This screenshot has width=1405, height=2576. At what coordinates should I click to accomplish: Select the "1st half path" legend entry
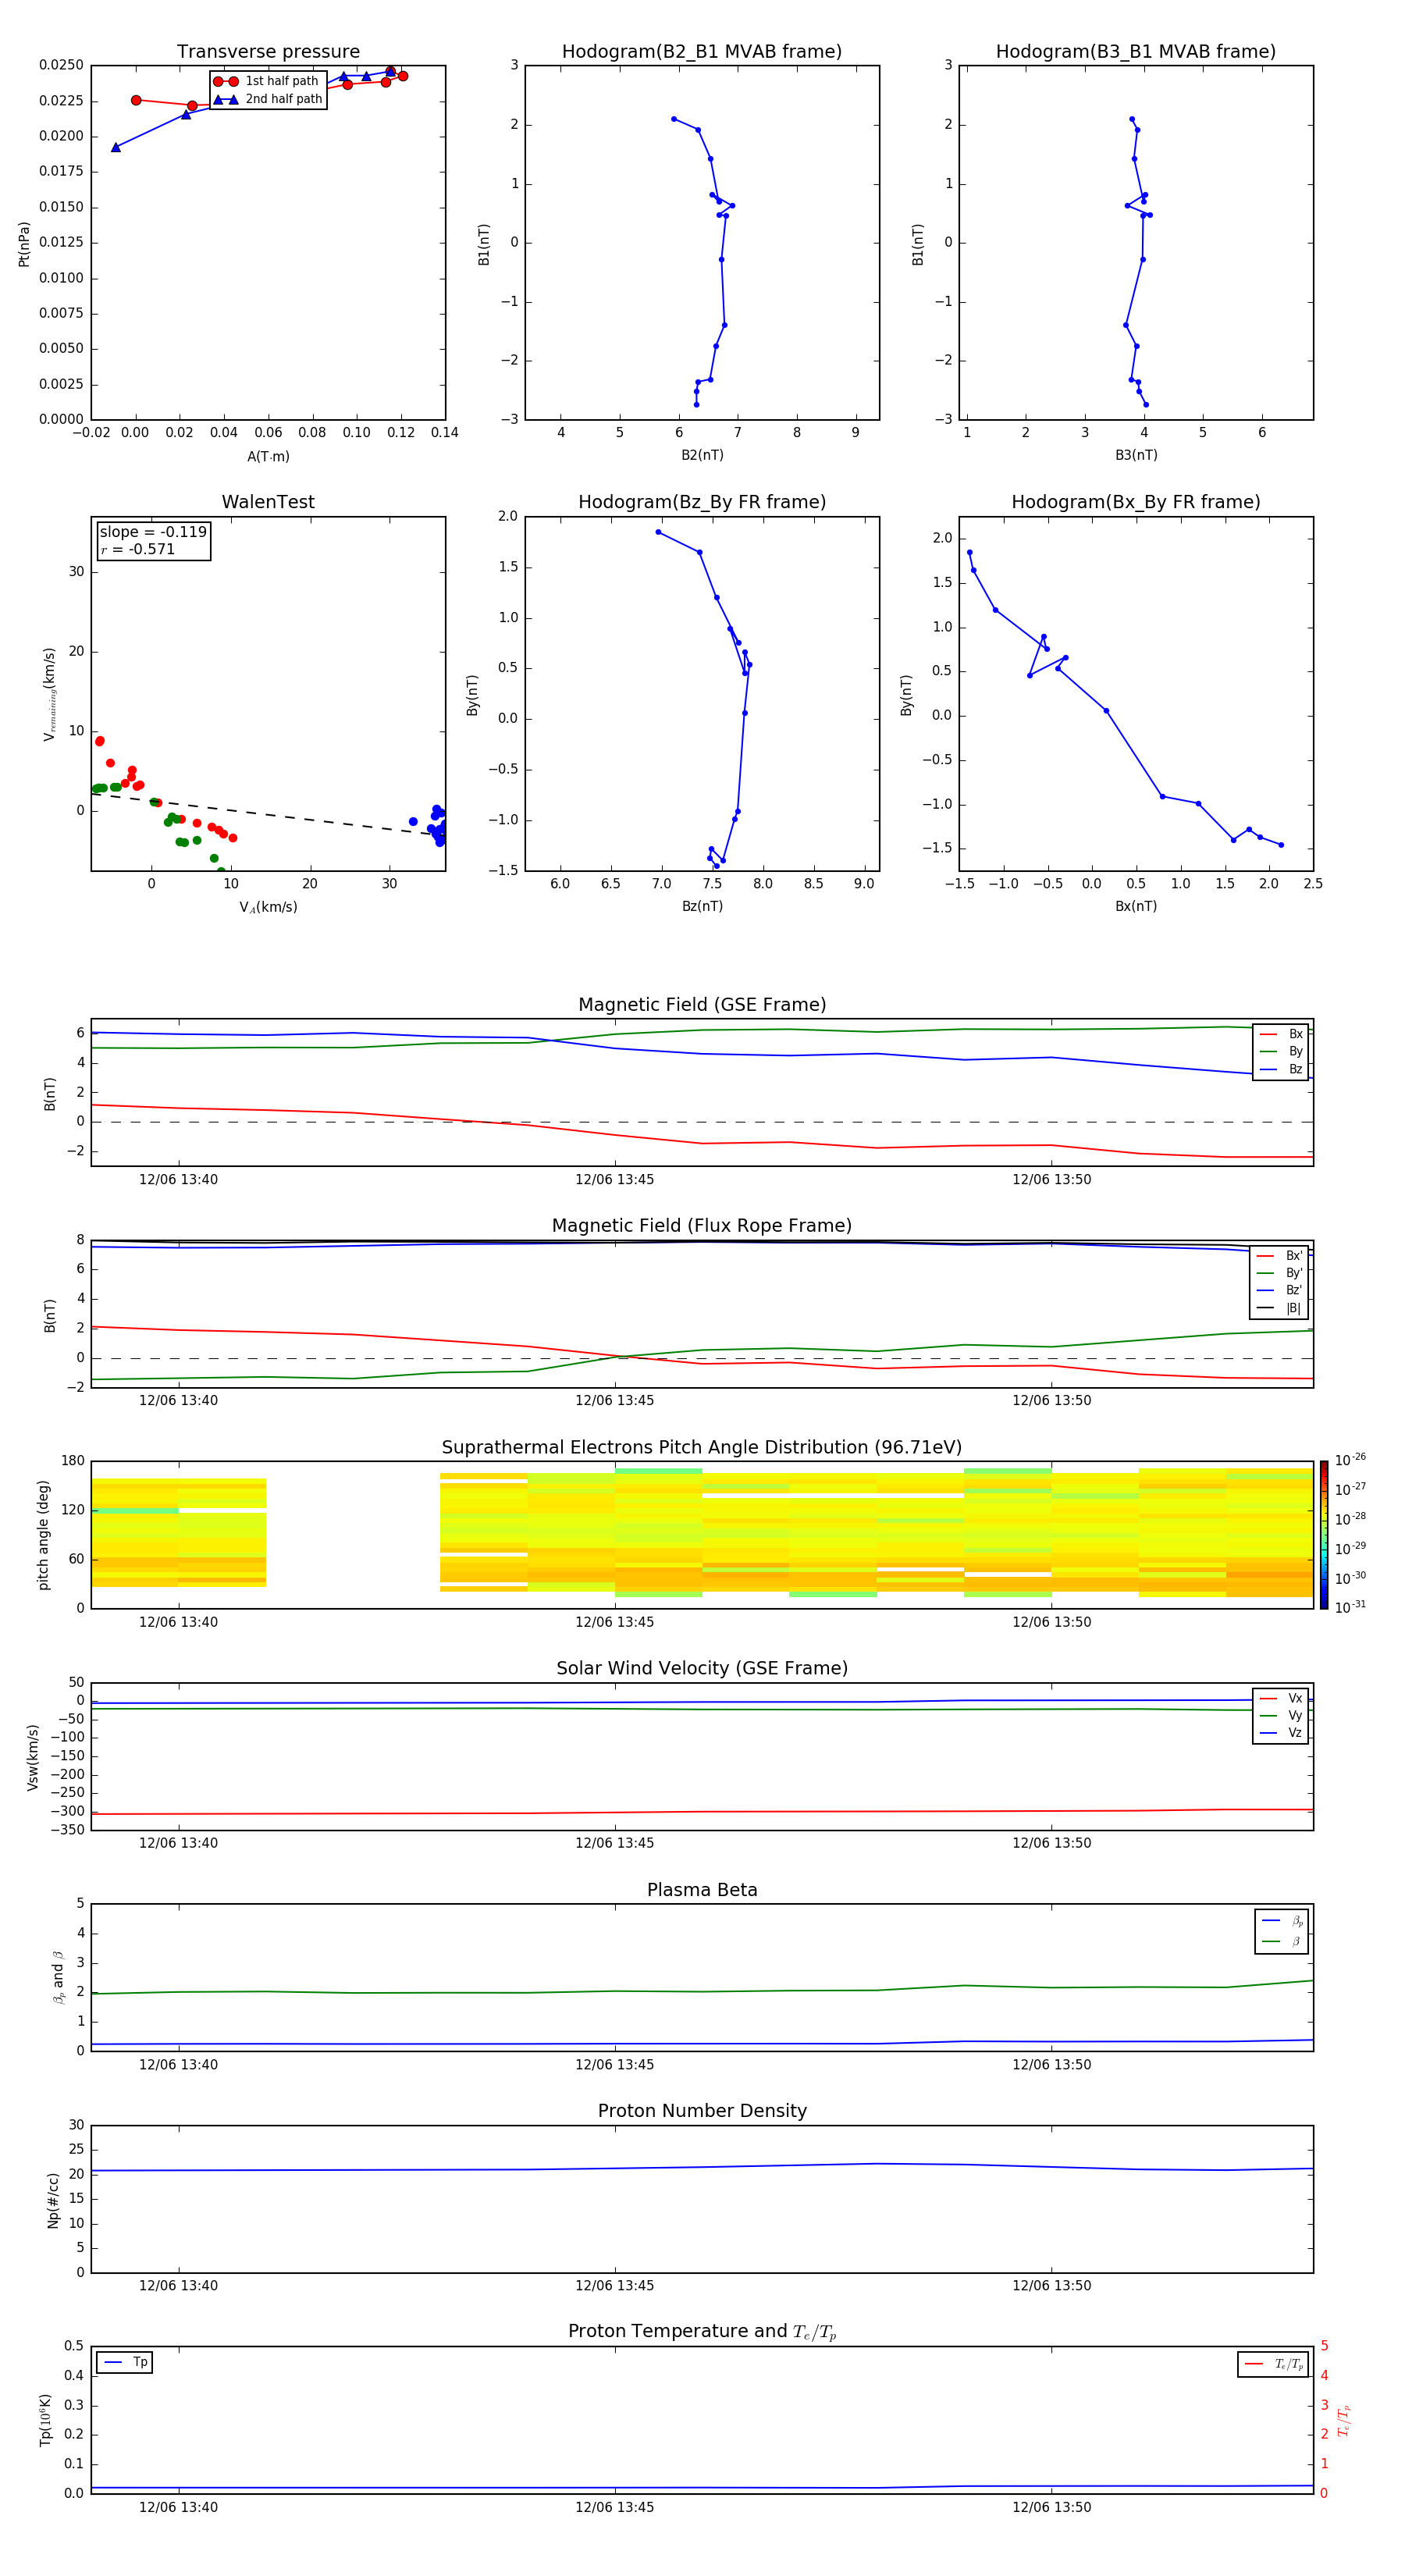267,81
